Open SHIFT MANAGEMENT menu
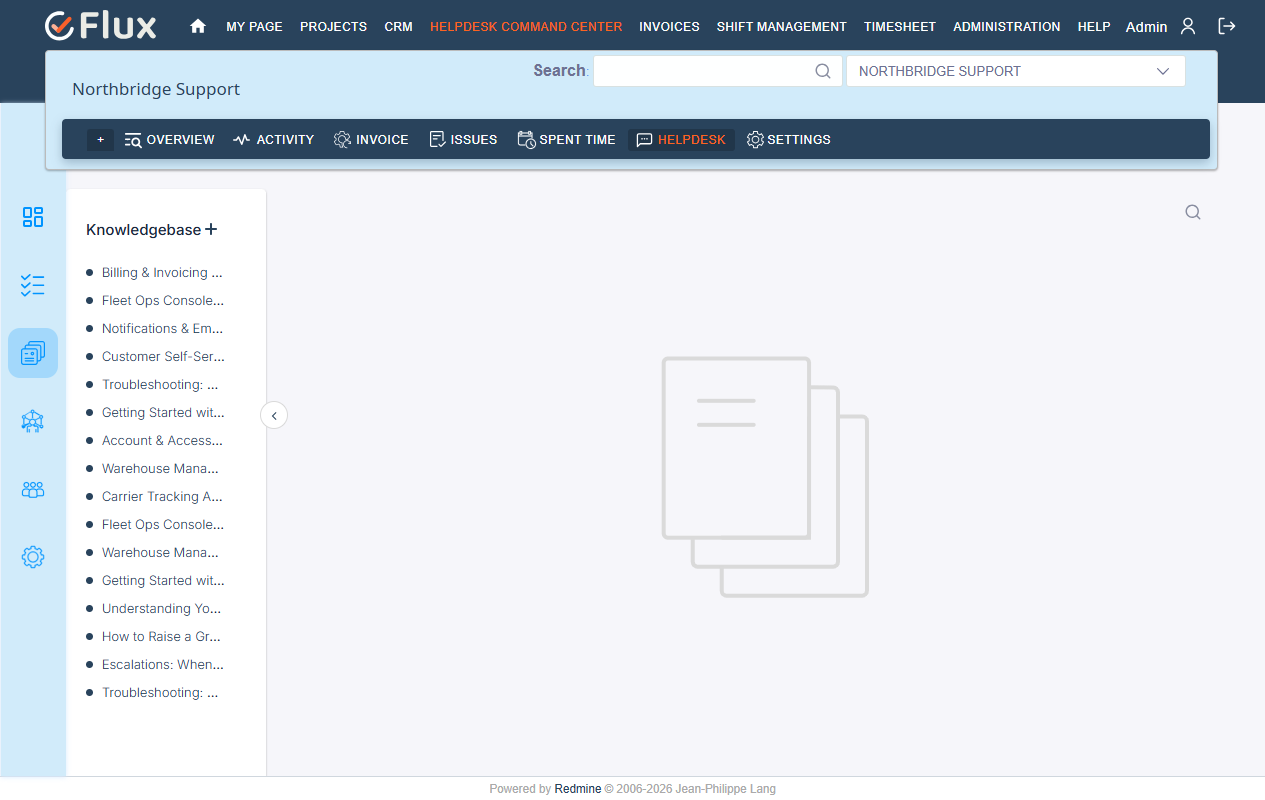1265x800 pixels. [x=782, y=27]
